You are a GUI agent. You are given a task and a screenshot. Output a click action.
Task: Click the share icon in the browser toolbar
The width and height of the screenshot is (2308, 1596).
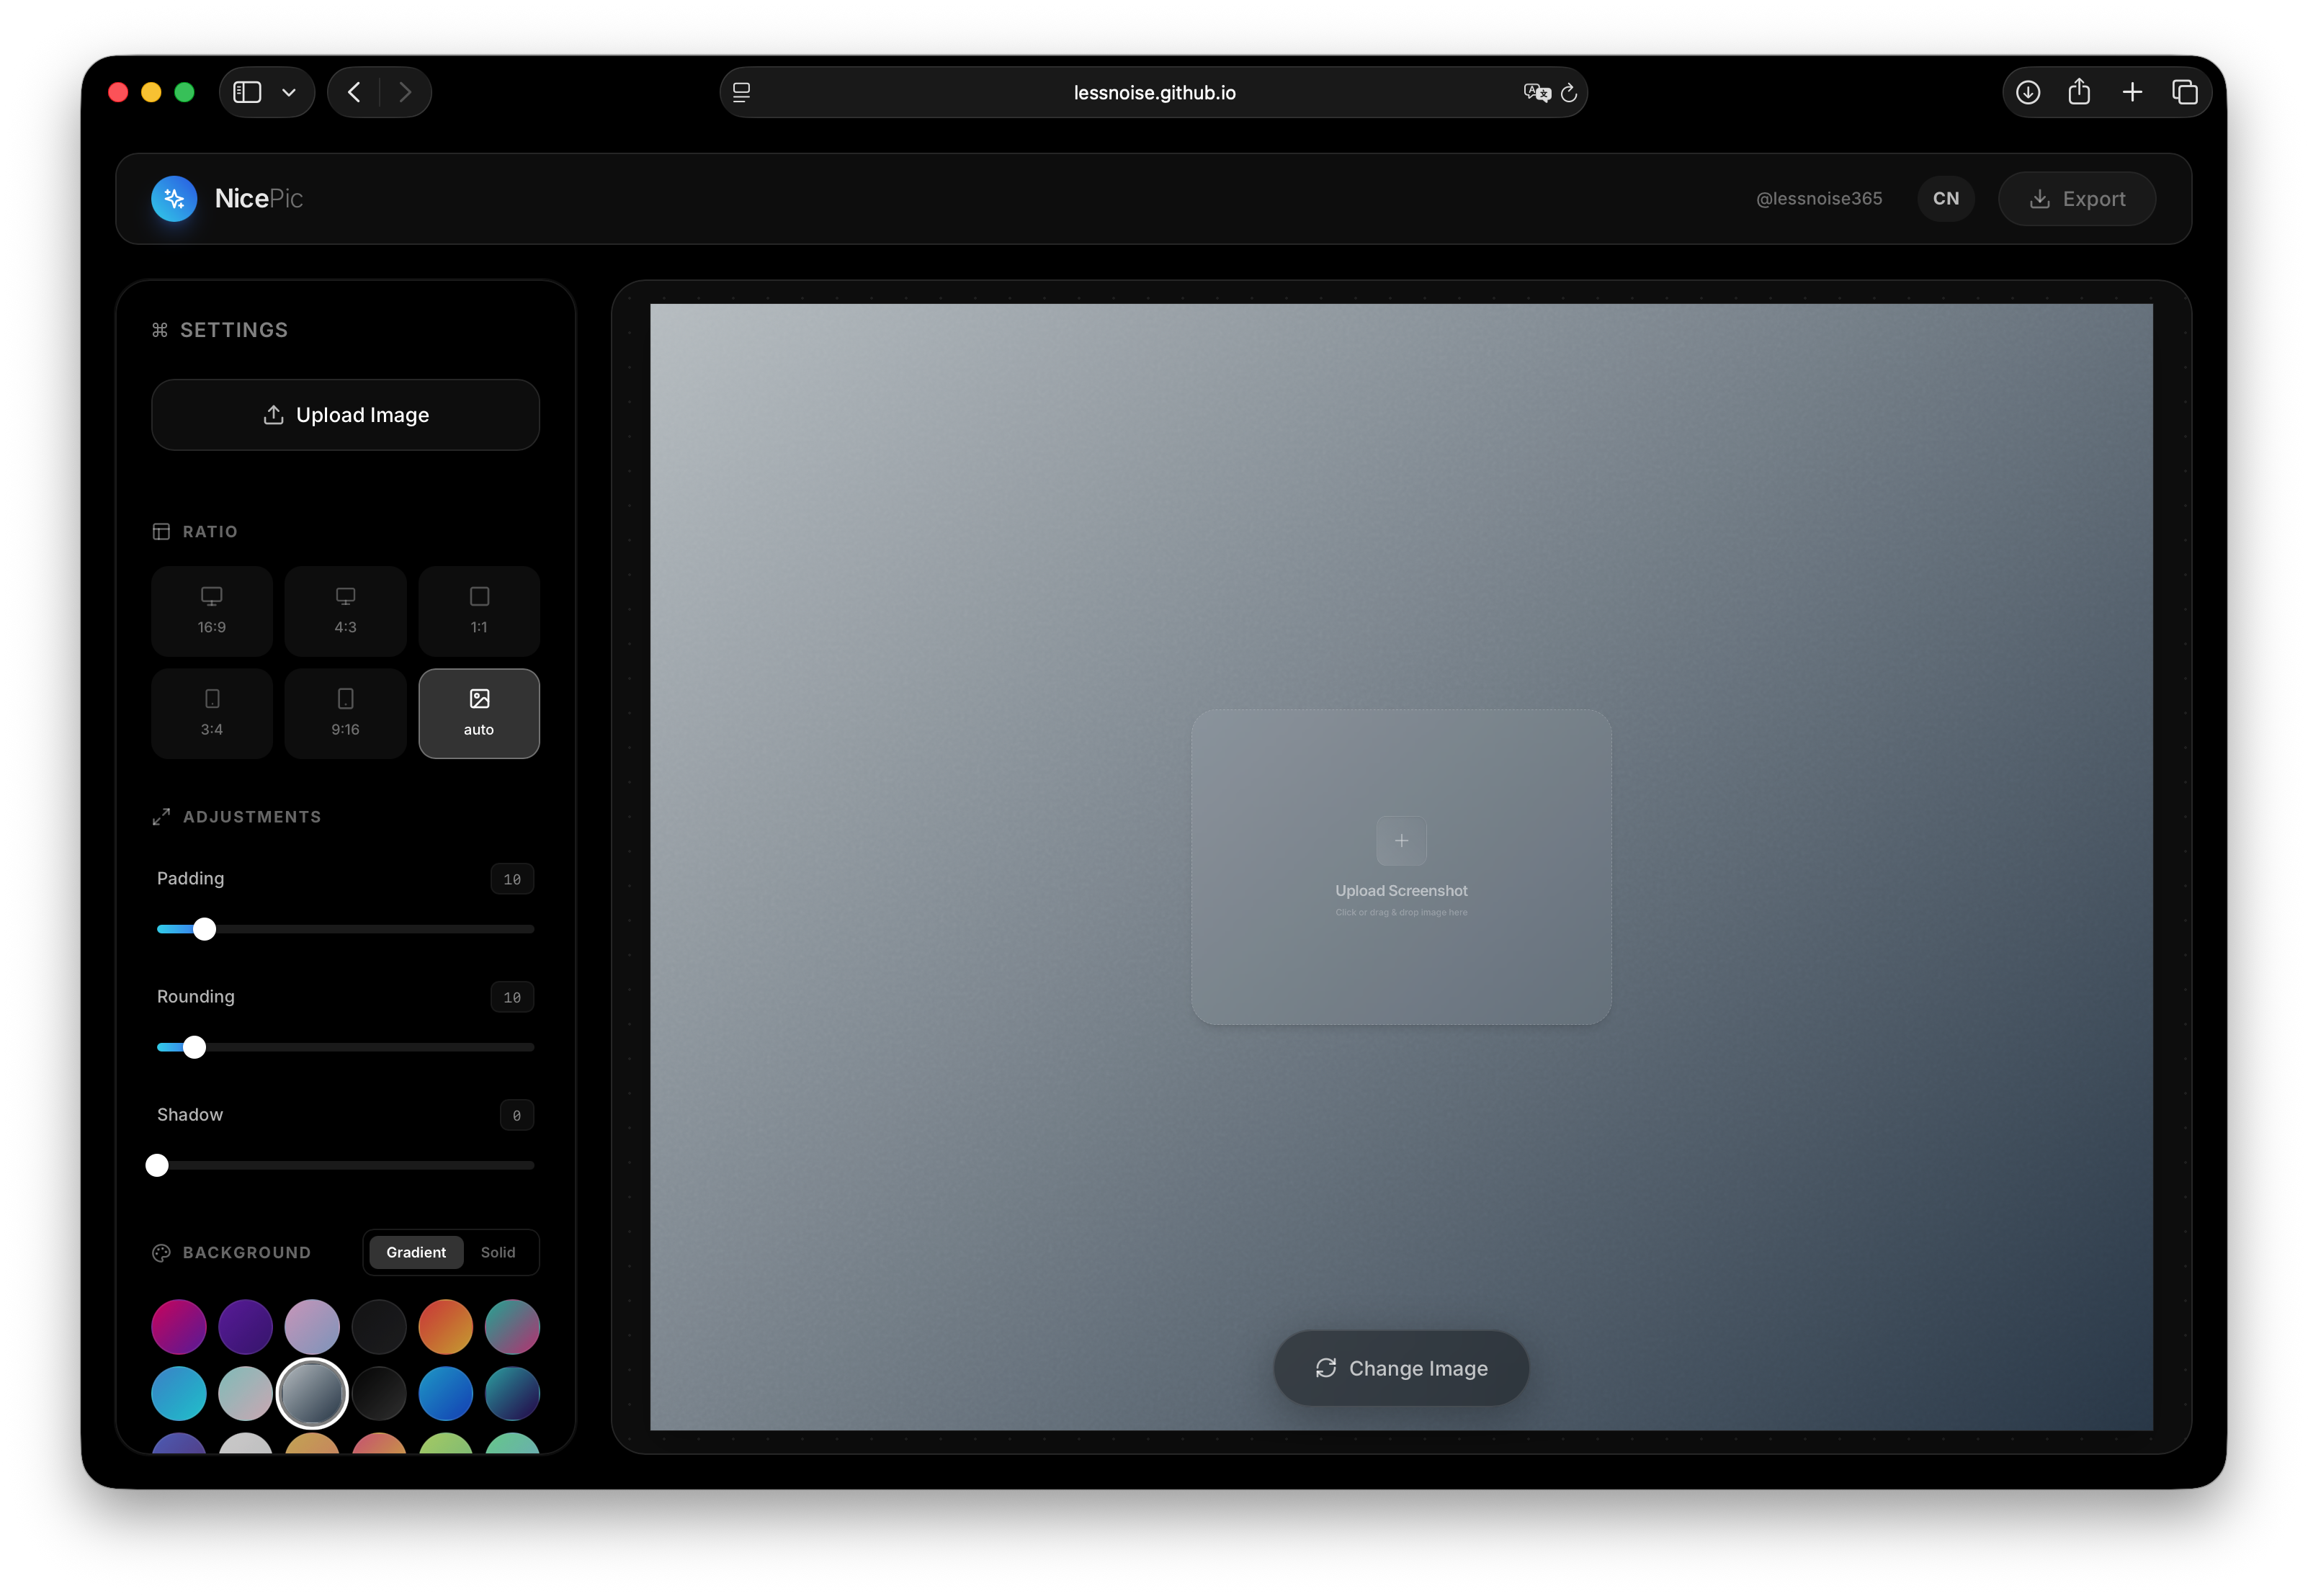coord(2080,91)
